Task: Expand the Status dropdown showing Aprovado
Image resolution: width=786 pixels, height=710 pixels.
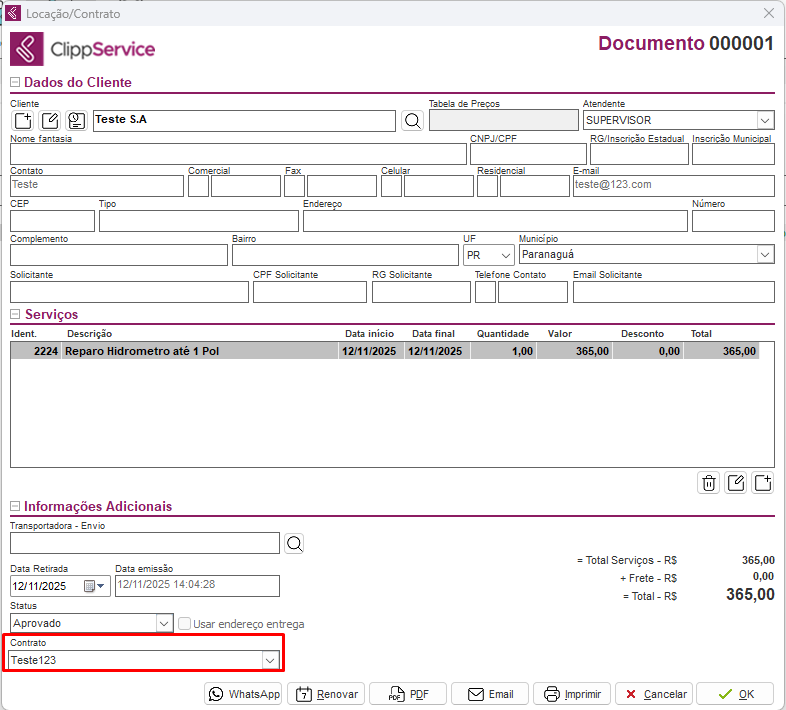Action: pos(165,623)
